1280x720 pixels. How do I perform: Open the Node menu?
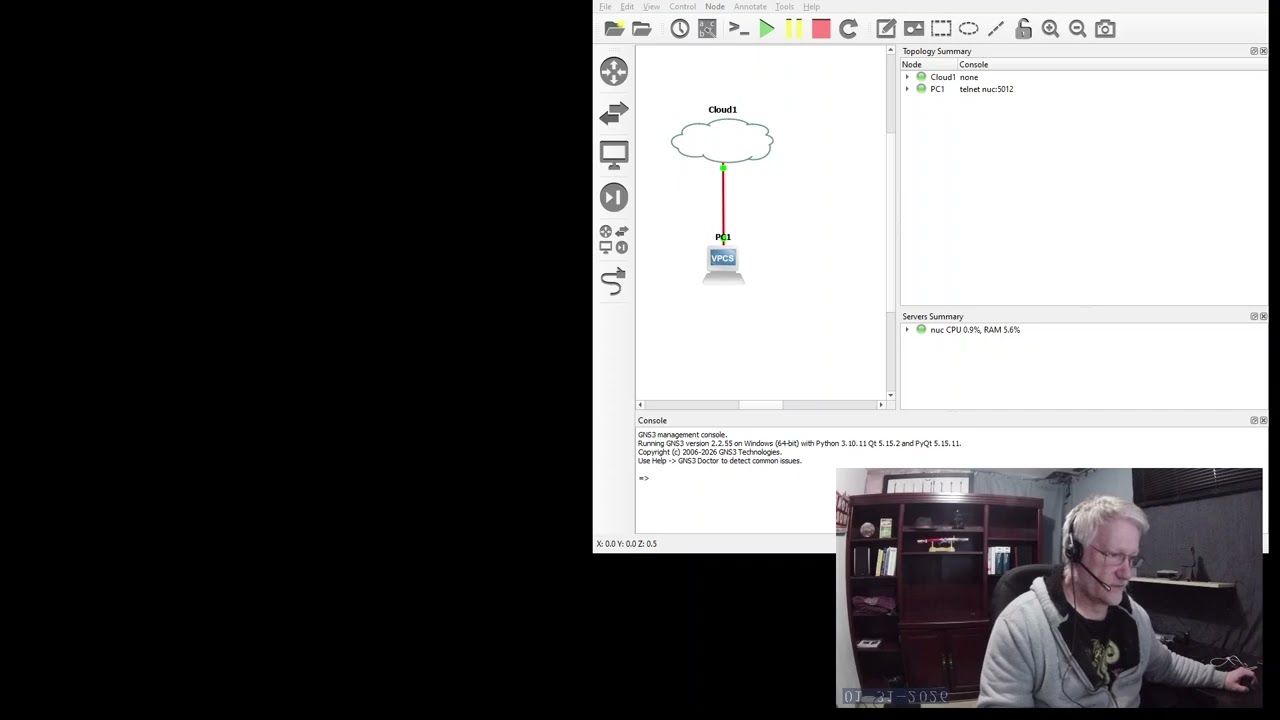click(x=715, y=7)
